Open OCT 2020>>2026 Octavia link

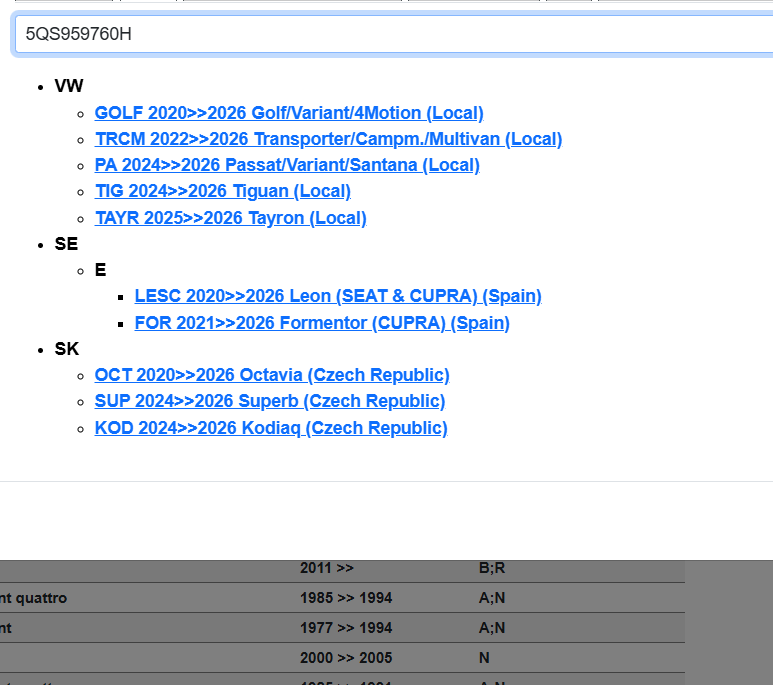click(x=272, y=375)
